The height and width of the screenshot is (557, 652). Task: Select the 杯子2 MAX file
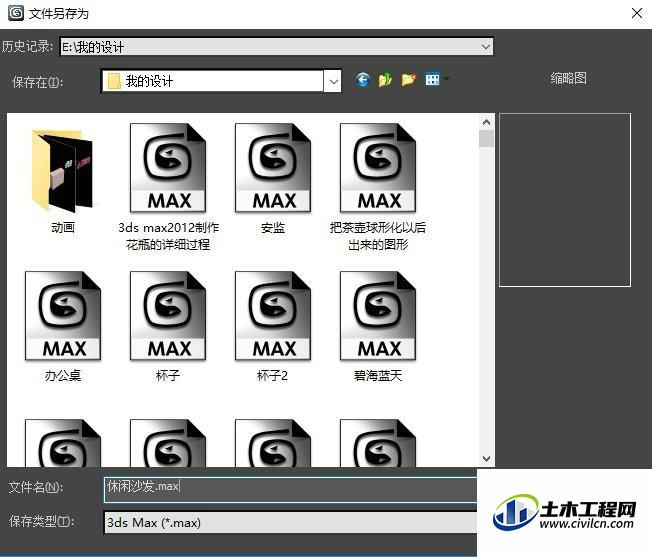pyautogui.click(x=273, y=327)
